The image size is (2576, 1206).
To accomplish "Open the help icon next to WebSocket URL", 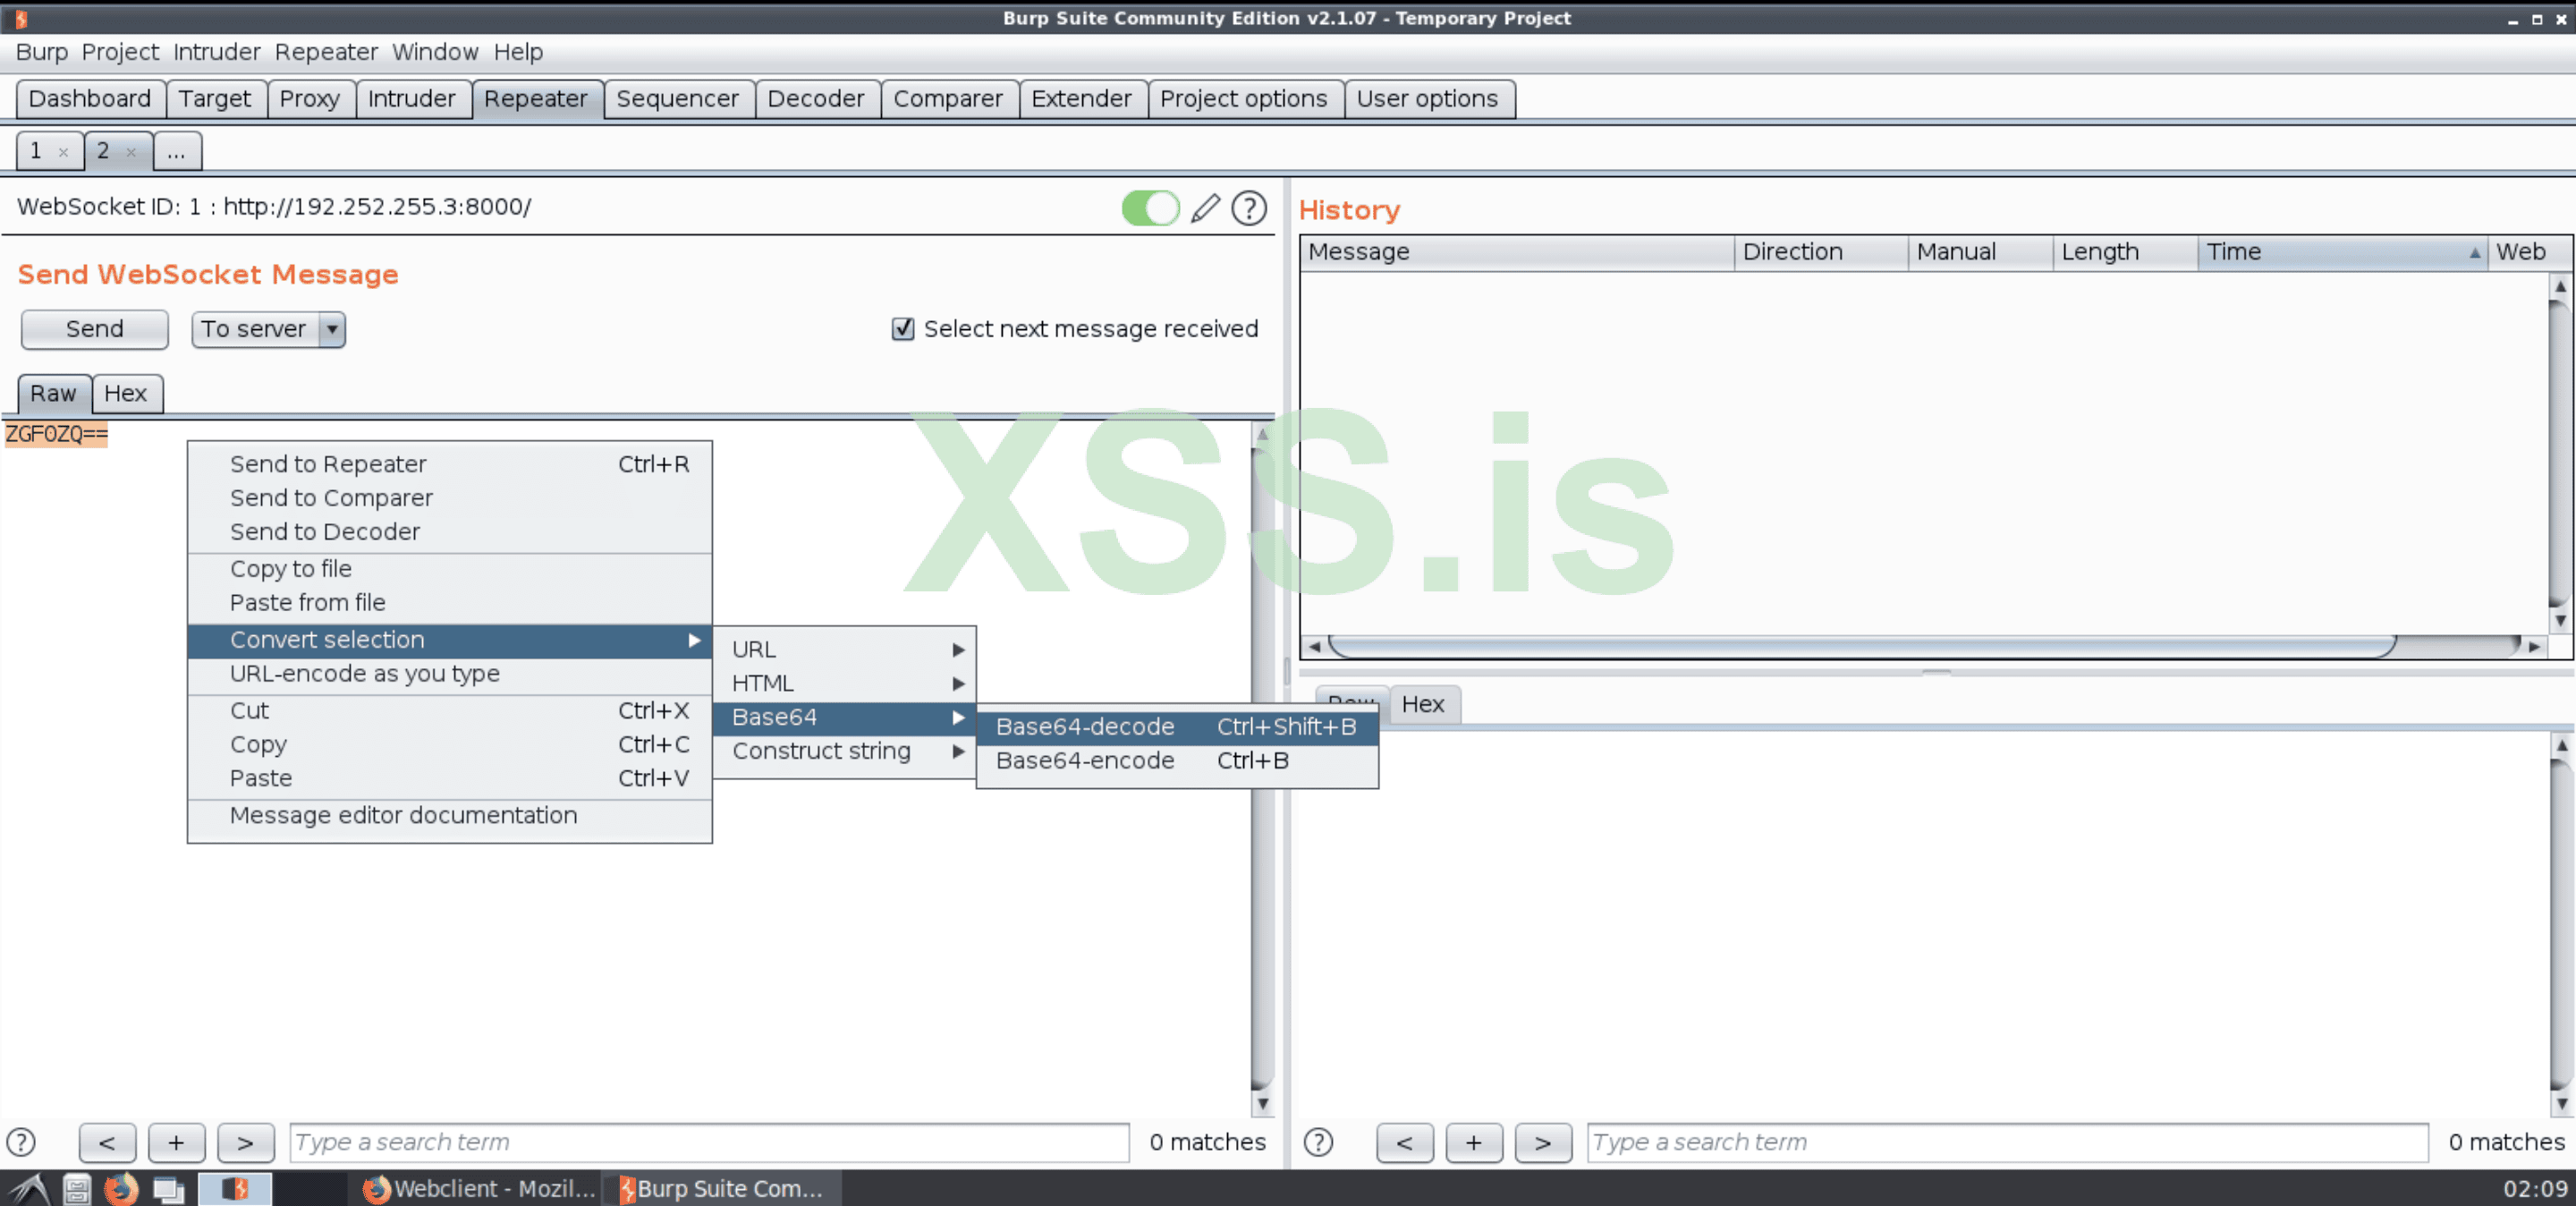I will tap(1249, 208).
